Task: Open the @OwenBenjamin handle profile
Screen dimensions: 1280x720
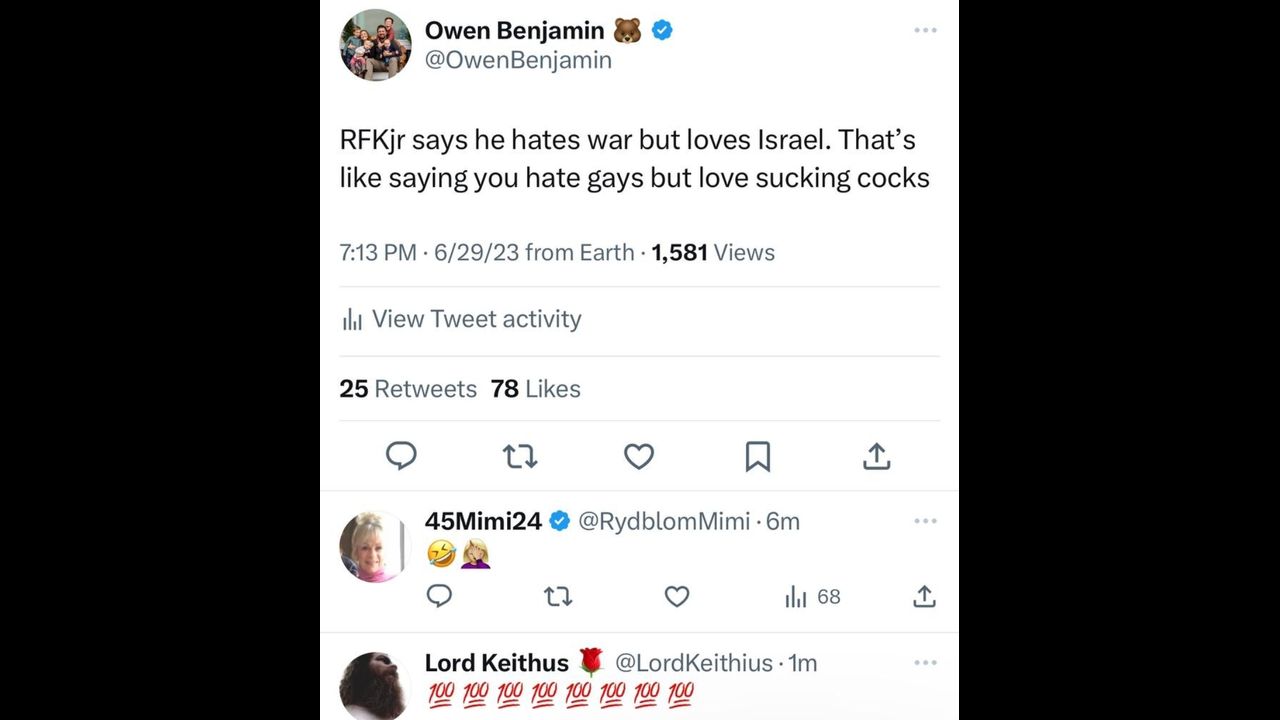Action: (x=518, y=60)
